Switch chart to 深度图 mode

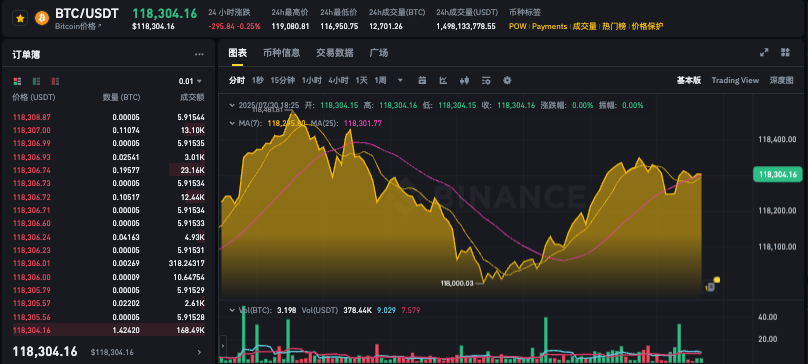tap(782, 80)
